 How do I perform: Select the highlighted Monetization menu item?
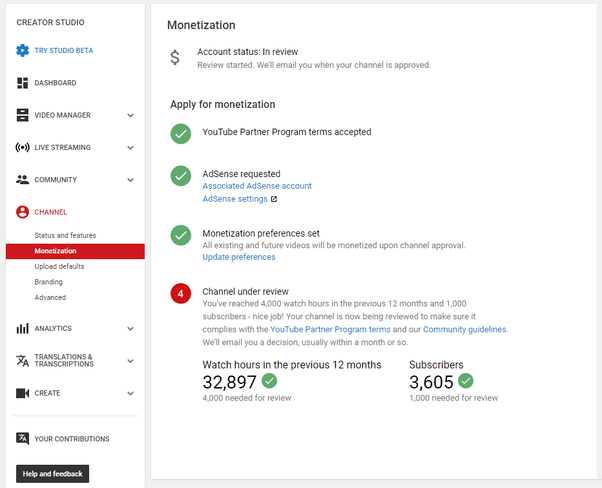(75, 251)
